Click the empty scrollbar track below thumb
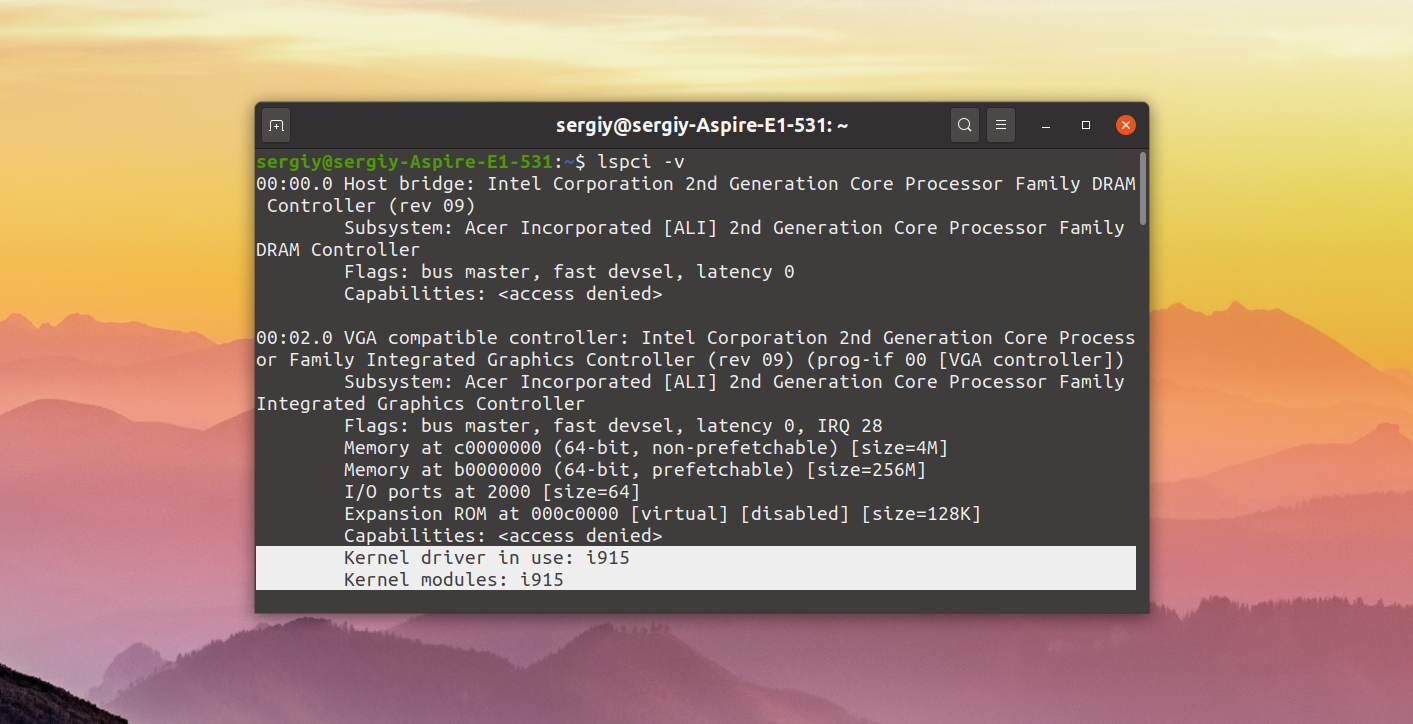 [x=1142, y=410]
